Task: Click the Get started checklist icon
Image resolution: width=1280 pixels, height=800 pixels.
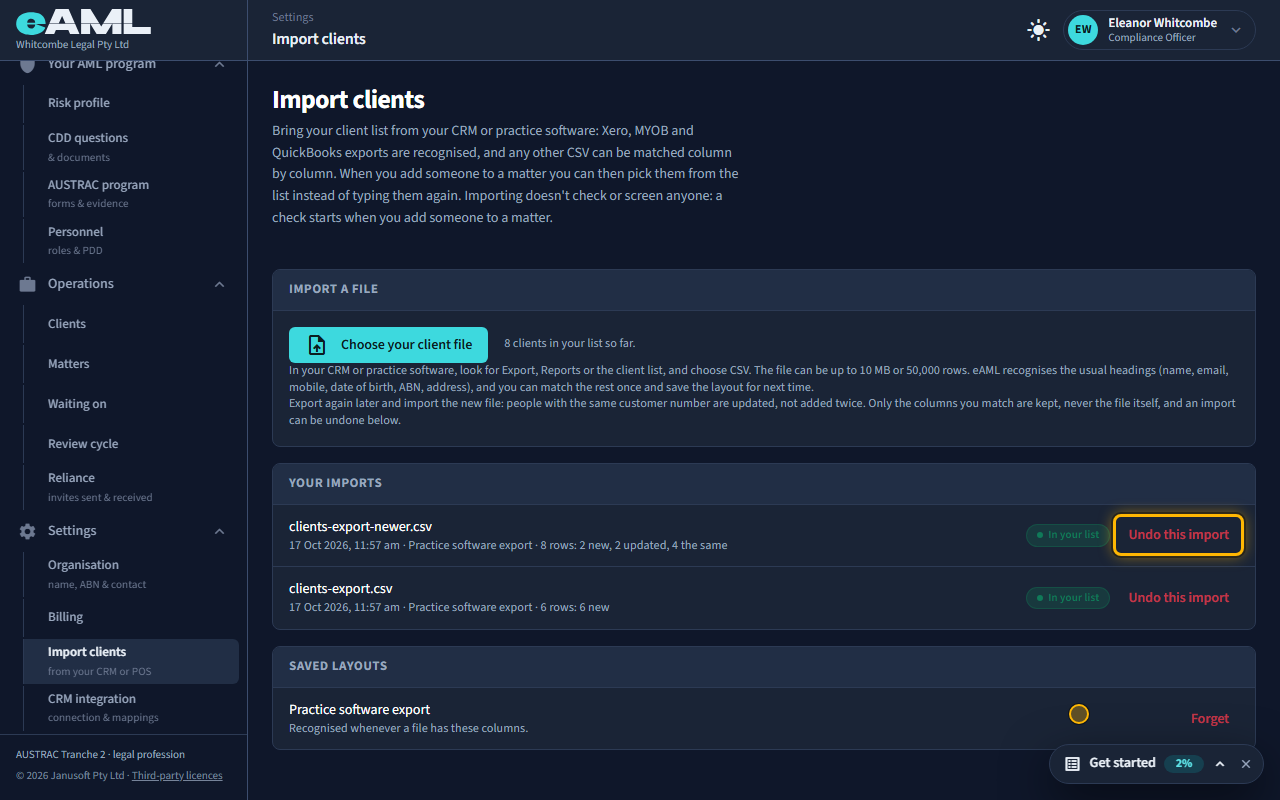Action: (x=1072, y=763)
